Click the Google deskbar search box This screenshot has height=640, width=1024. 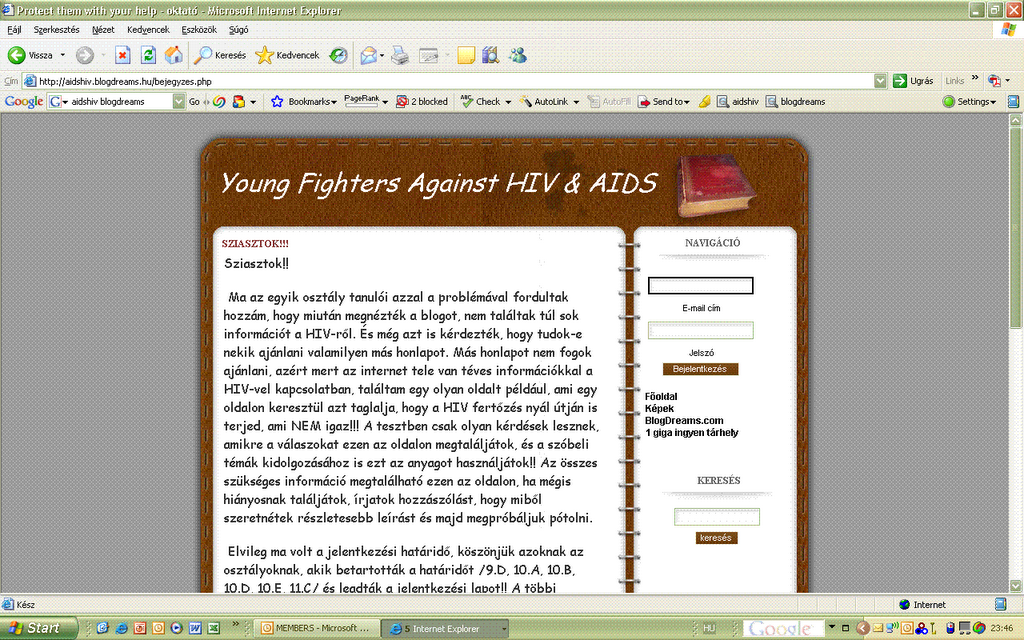tap(783, 628)
